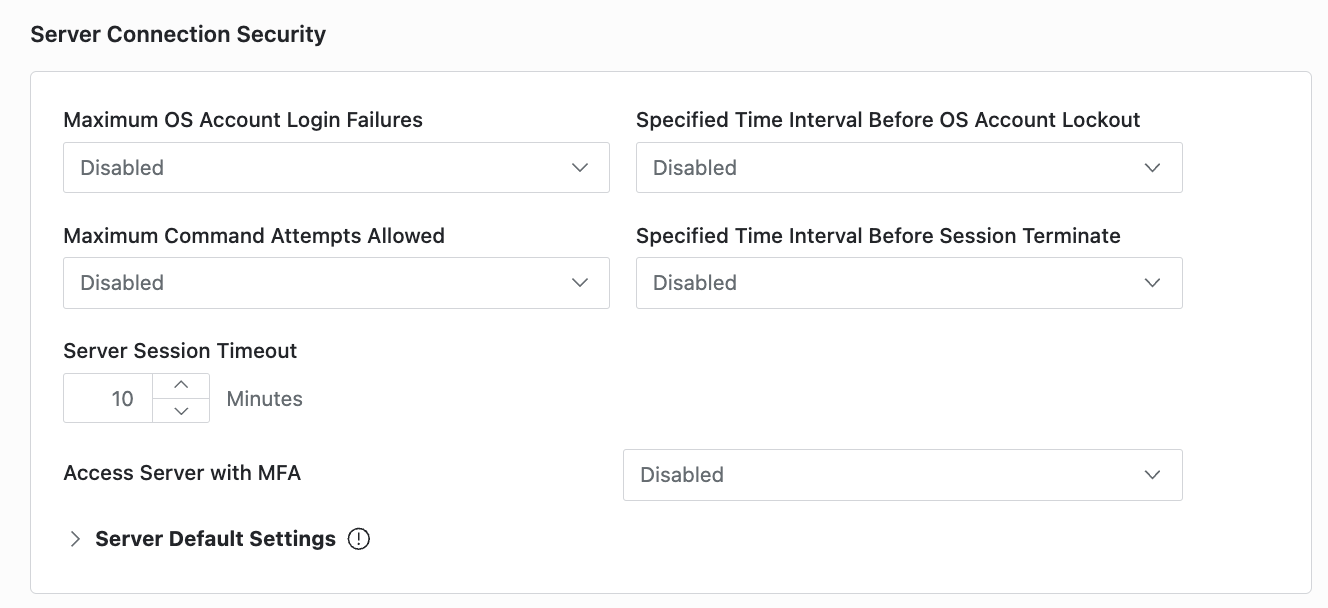Click the Server Session Timeout number field
The height and width of the screenshot is (608, 1328).
click(108, 398)
